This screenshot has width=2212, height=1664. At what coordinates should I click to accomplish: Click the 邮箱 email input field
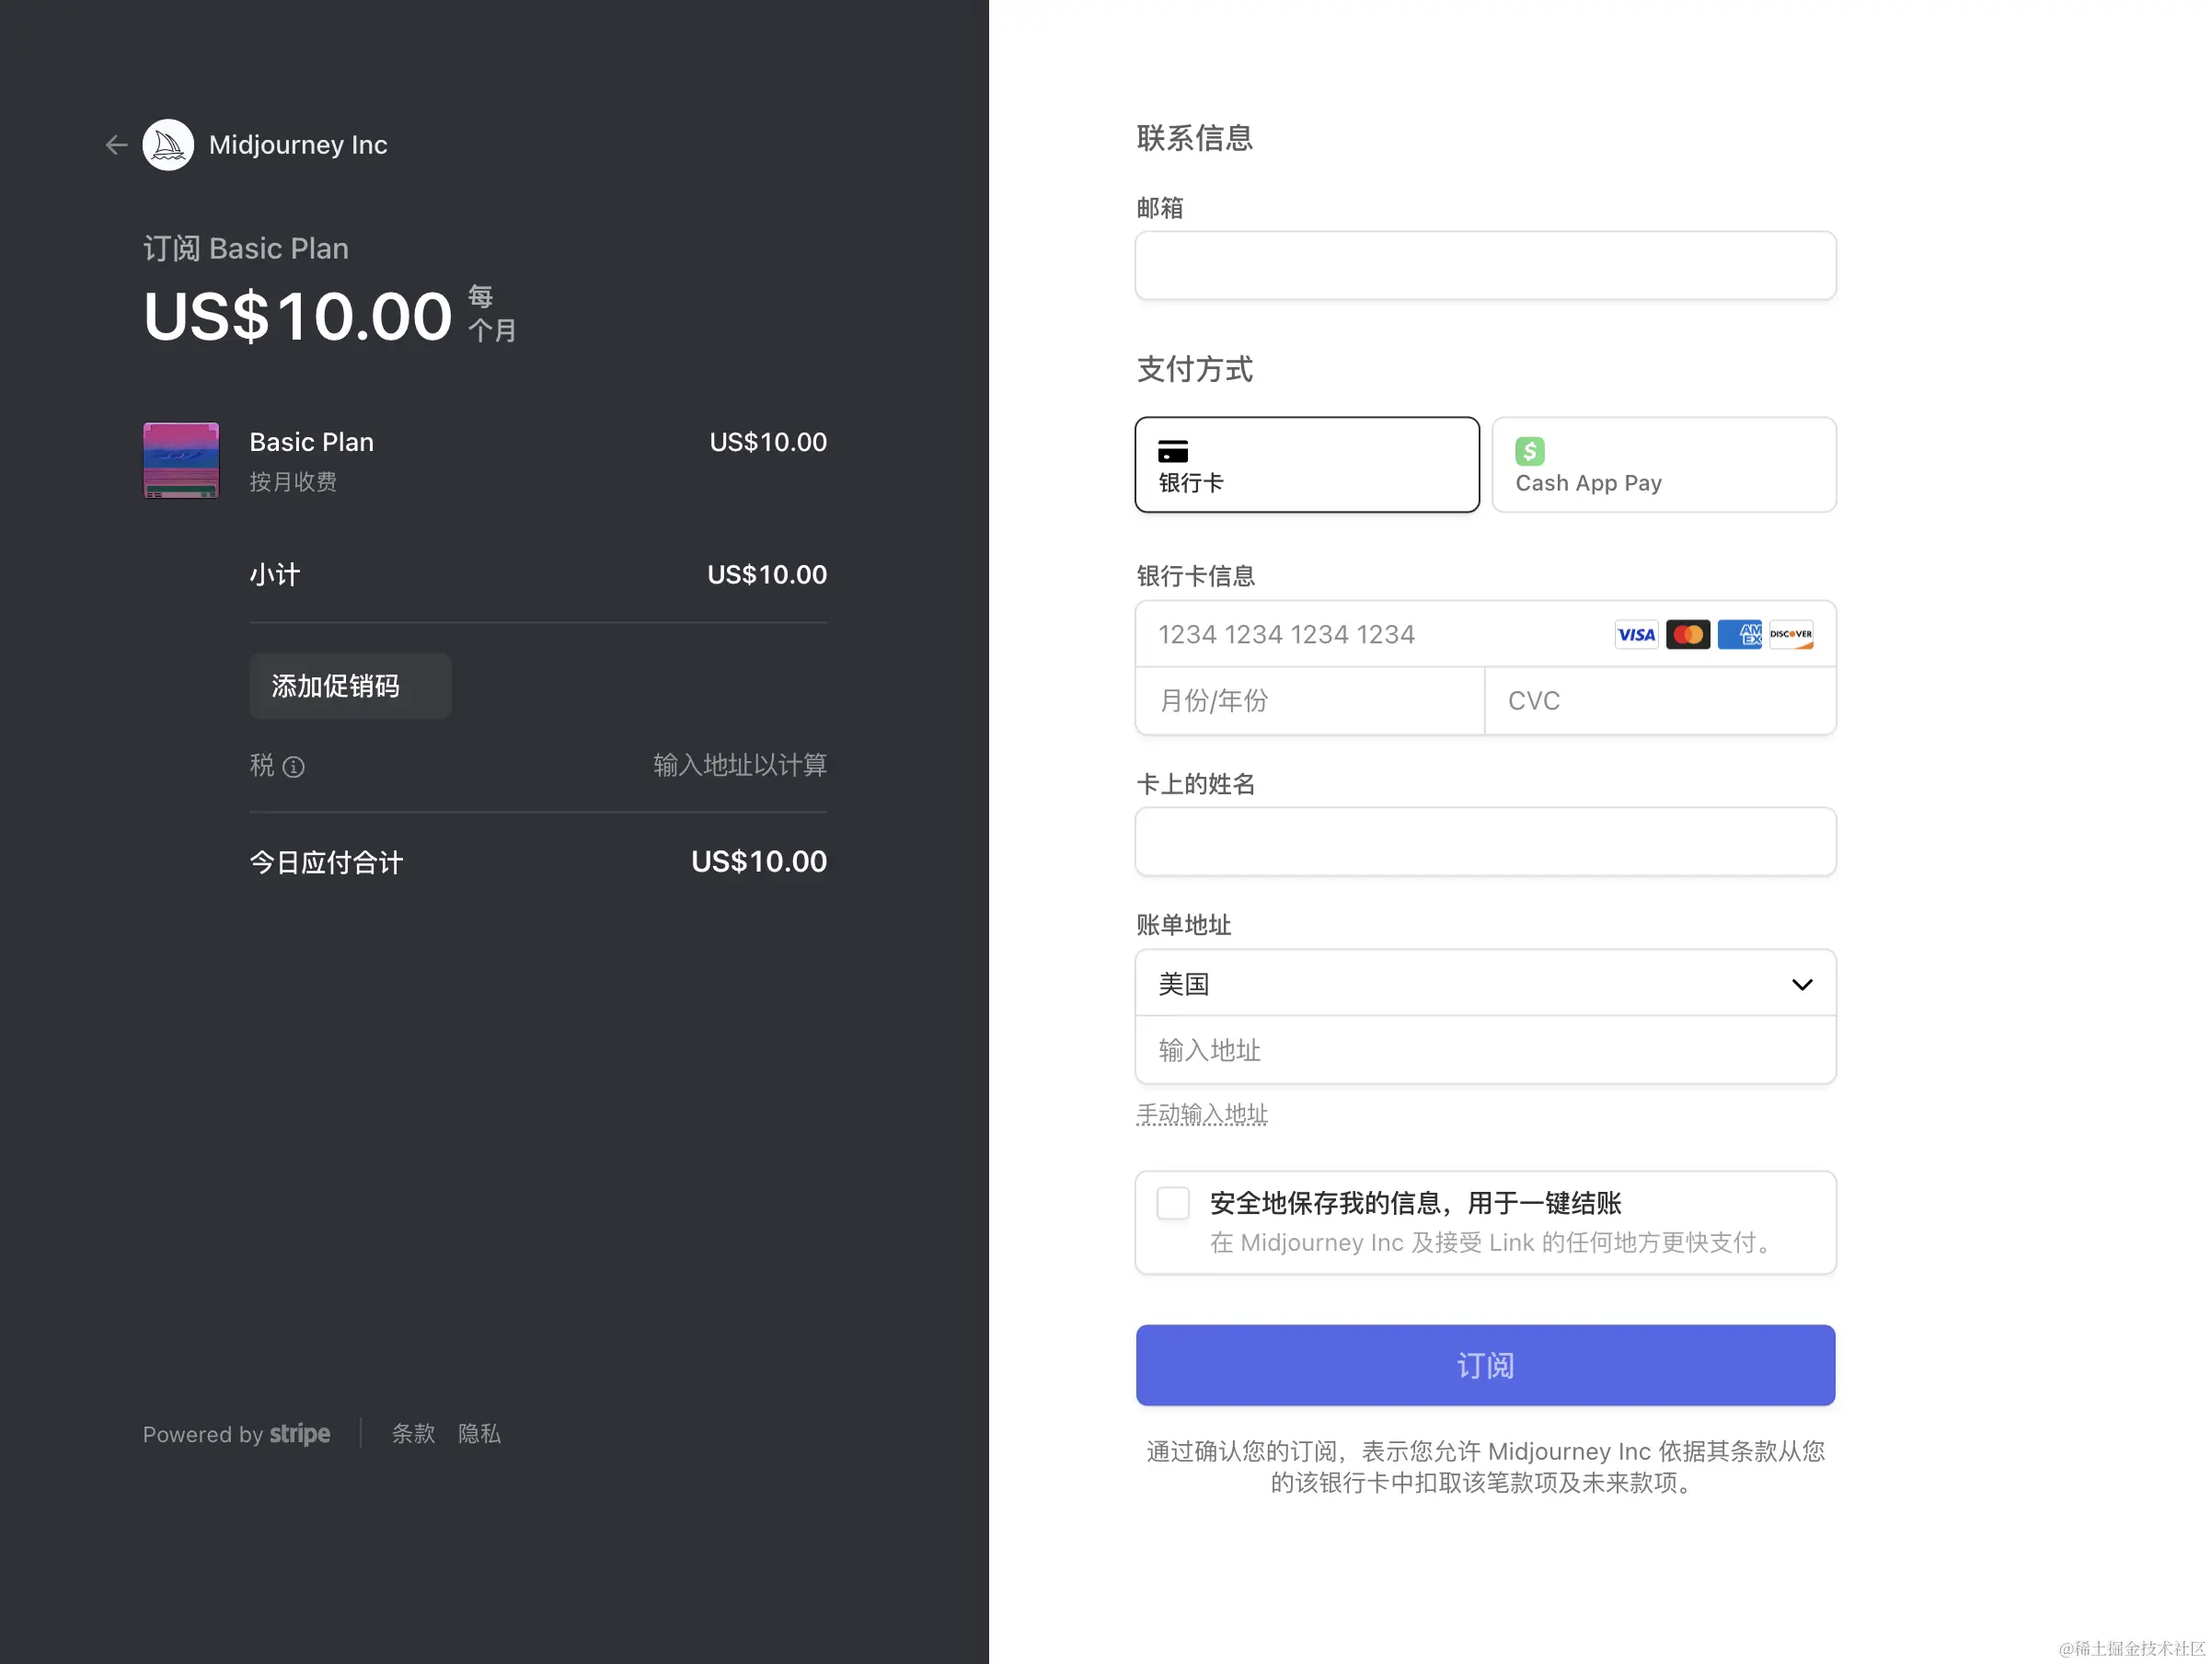(1484, 266)
